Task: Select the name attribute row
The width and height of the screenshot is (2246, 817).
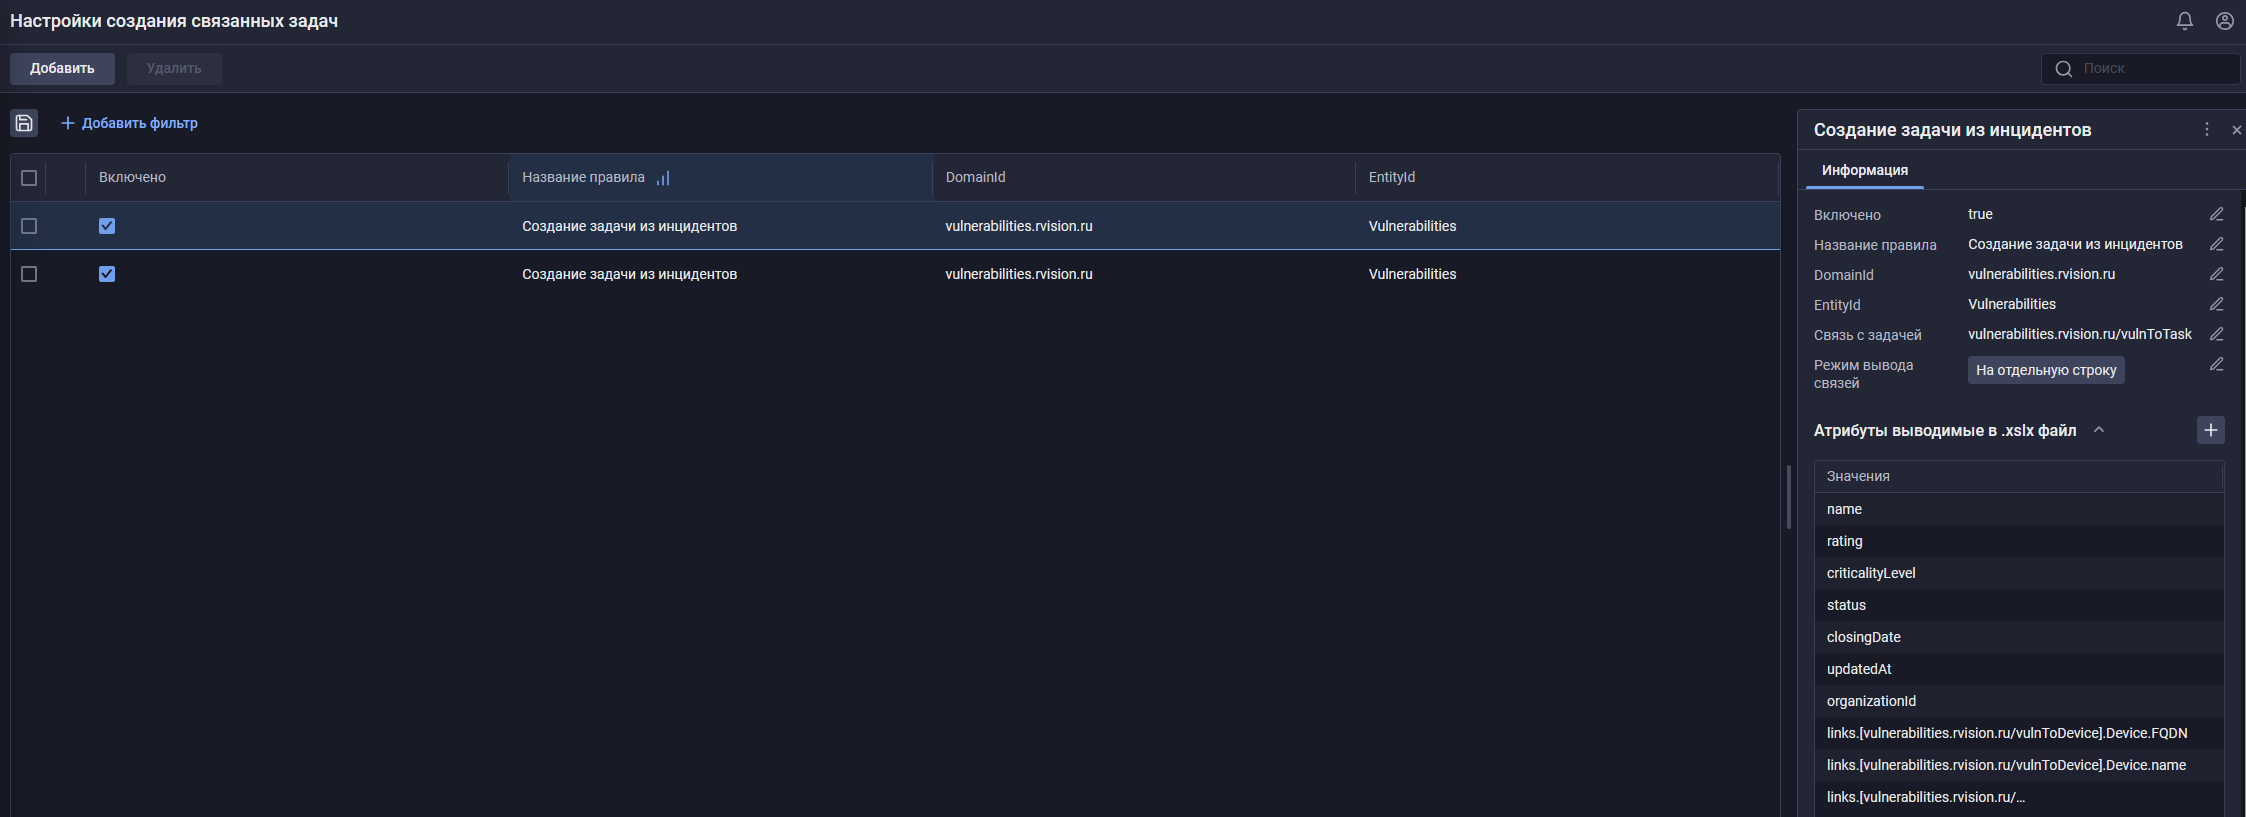Action: (2019, 509)
